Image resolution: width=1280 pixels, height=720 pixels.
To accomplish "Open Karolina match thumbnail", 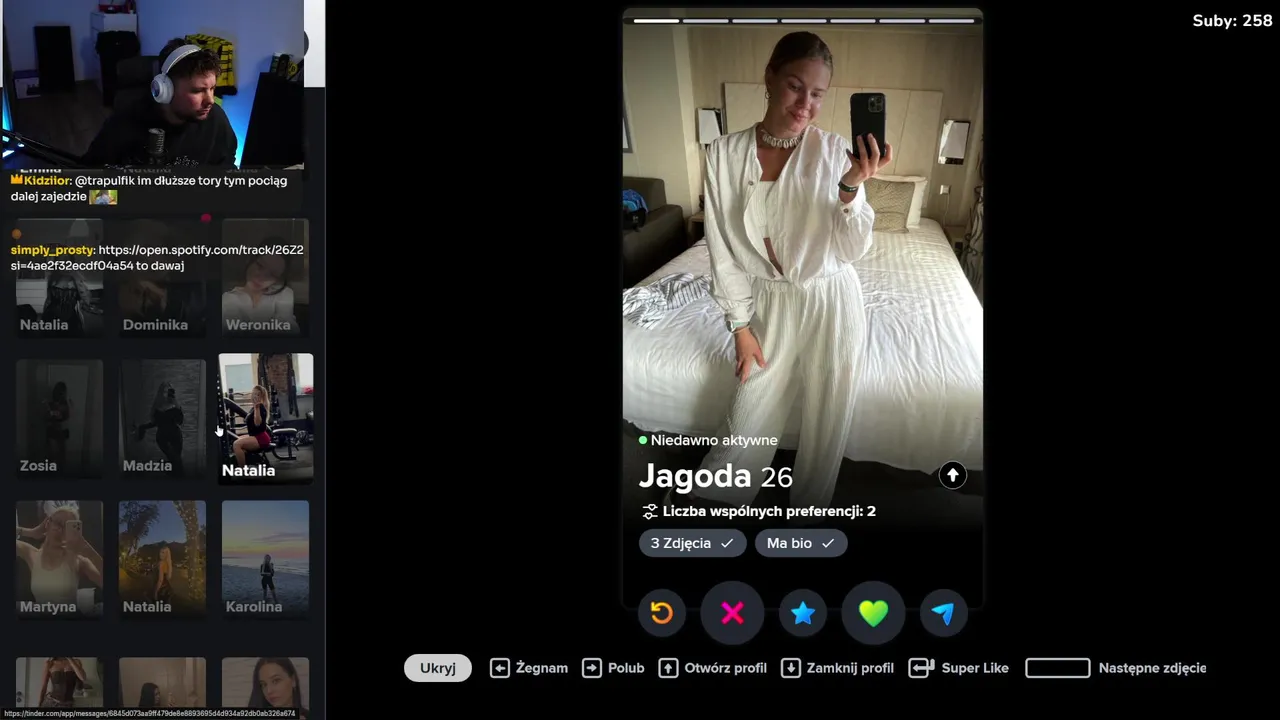I will [x=265, y=559].
